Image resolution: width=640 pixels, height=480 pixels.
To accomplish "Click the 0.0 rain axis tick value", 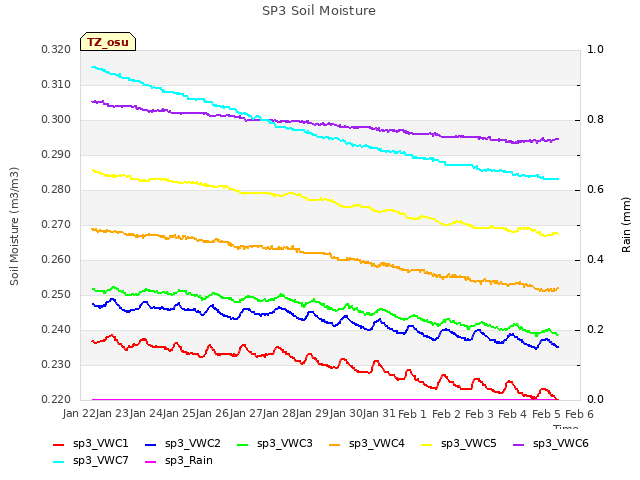I will click(x=595, y=399).
